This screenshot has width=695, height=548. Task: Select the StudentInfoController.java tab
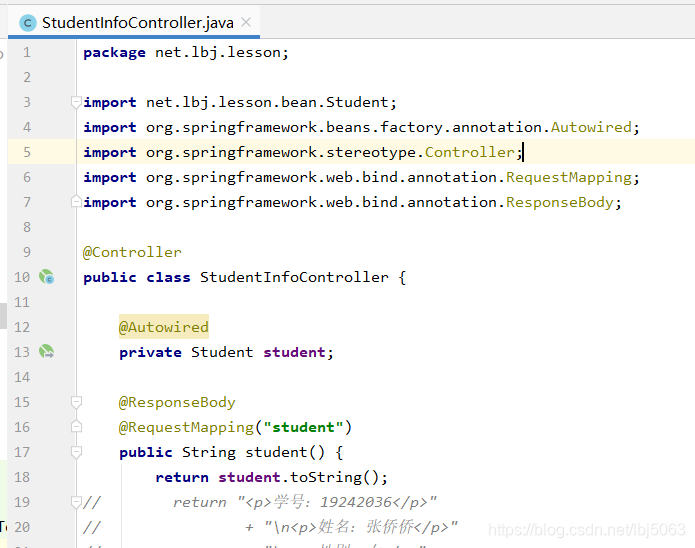pos(134,23)
